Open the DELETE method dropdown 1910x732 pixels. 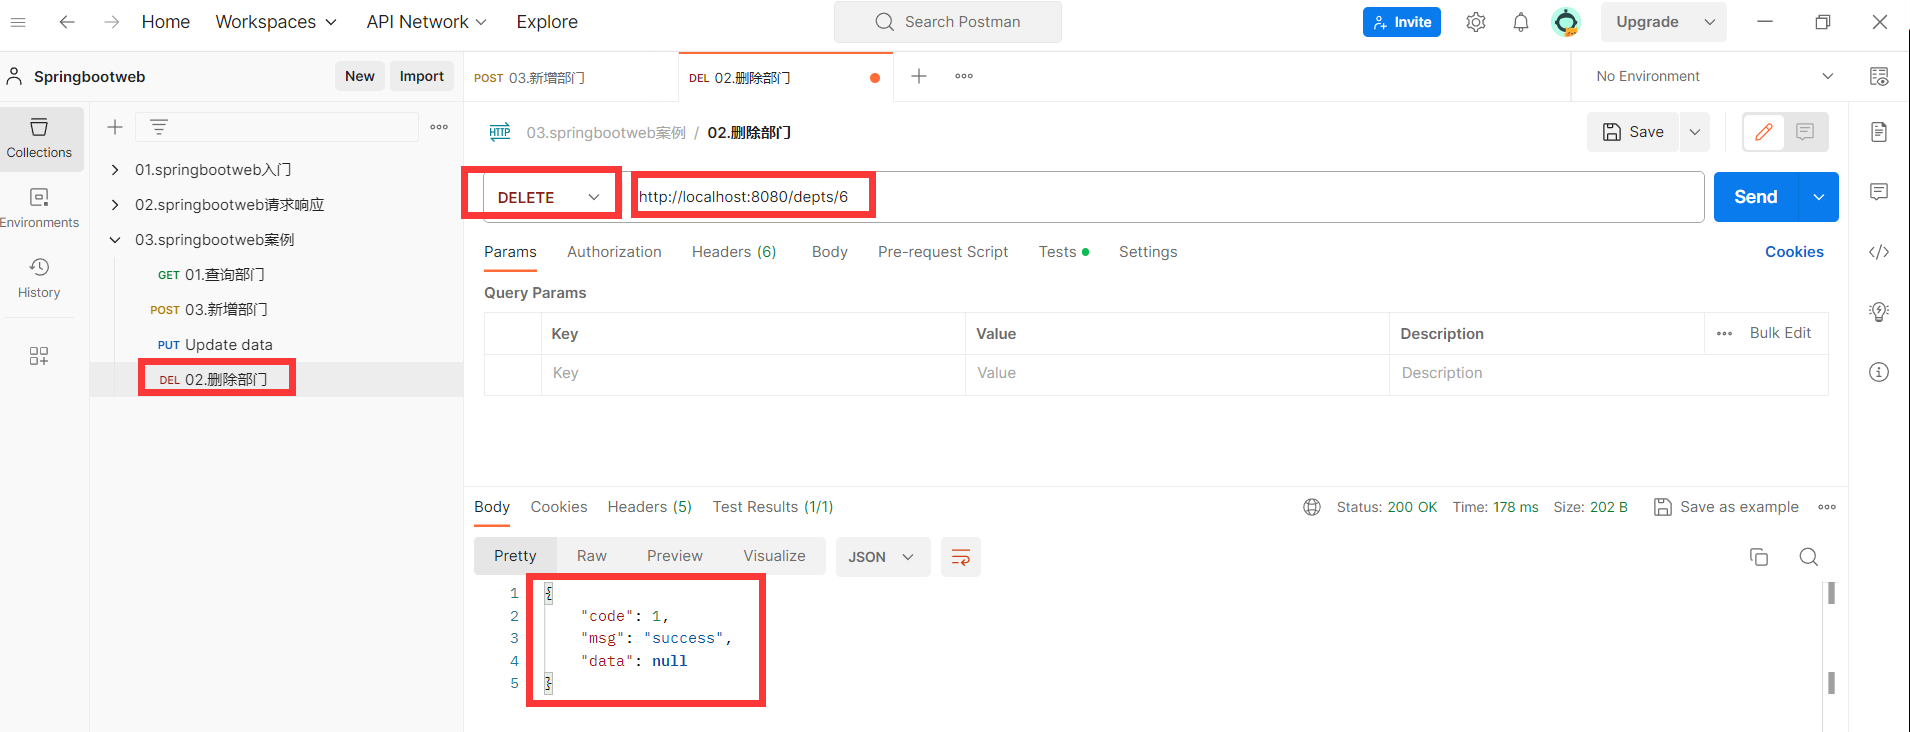pos(548,197)
